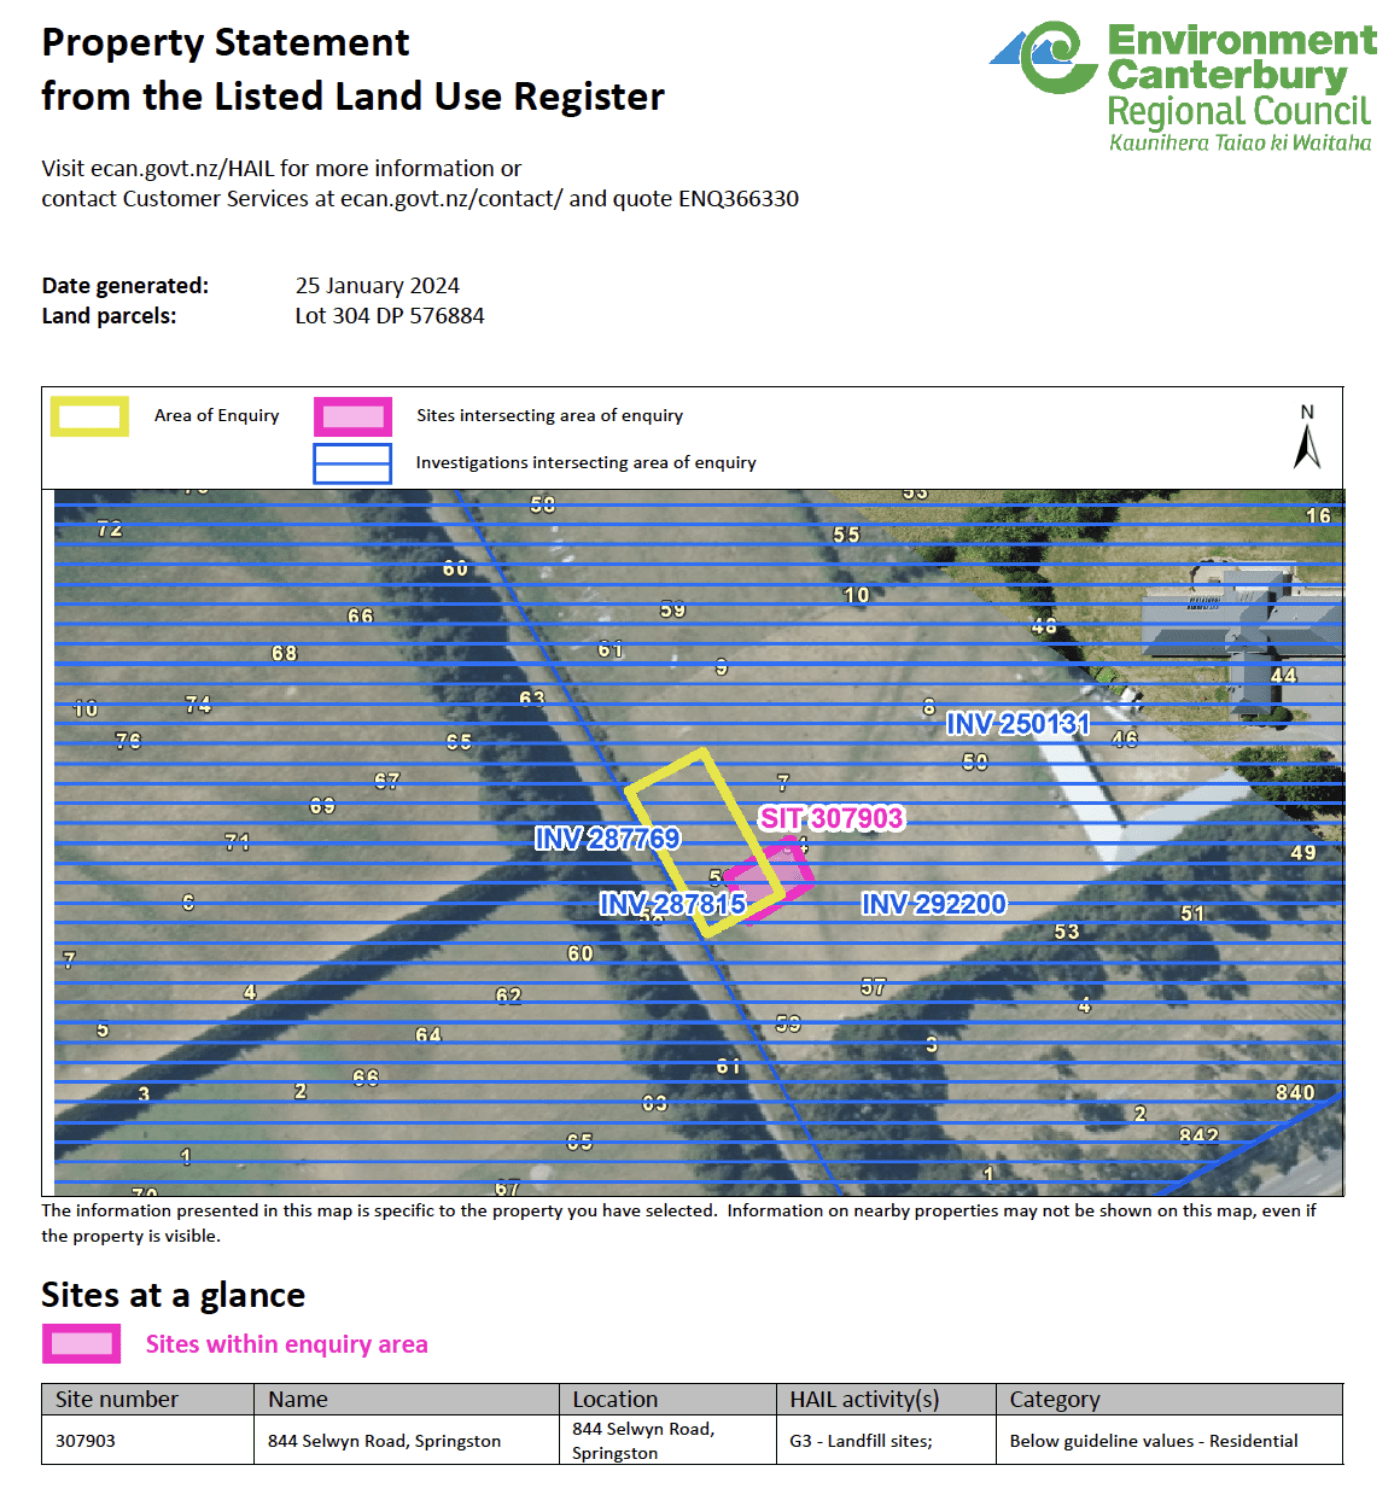Click the Below guideline values - Residential cell
The image size is (1400, 1506).
click(1153, 1440)
